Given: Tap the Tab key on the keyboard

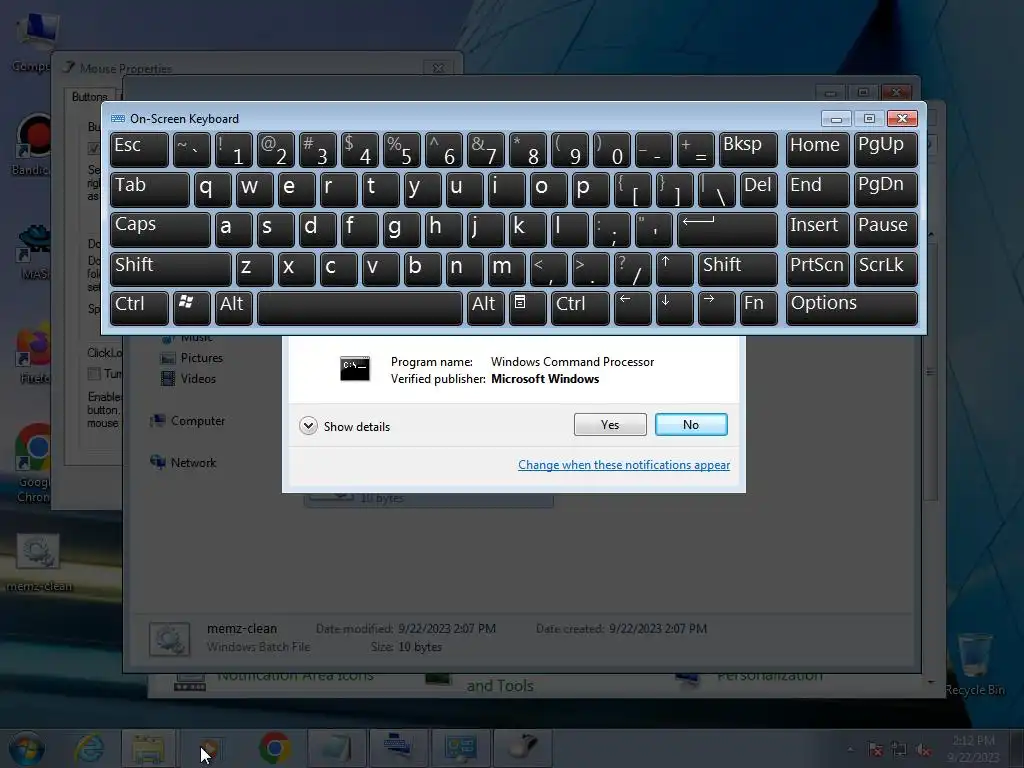Looking at the screenshot, I should tap(150, 189).
